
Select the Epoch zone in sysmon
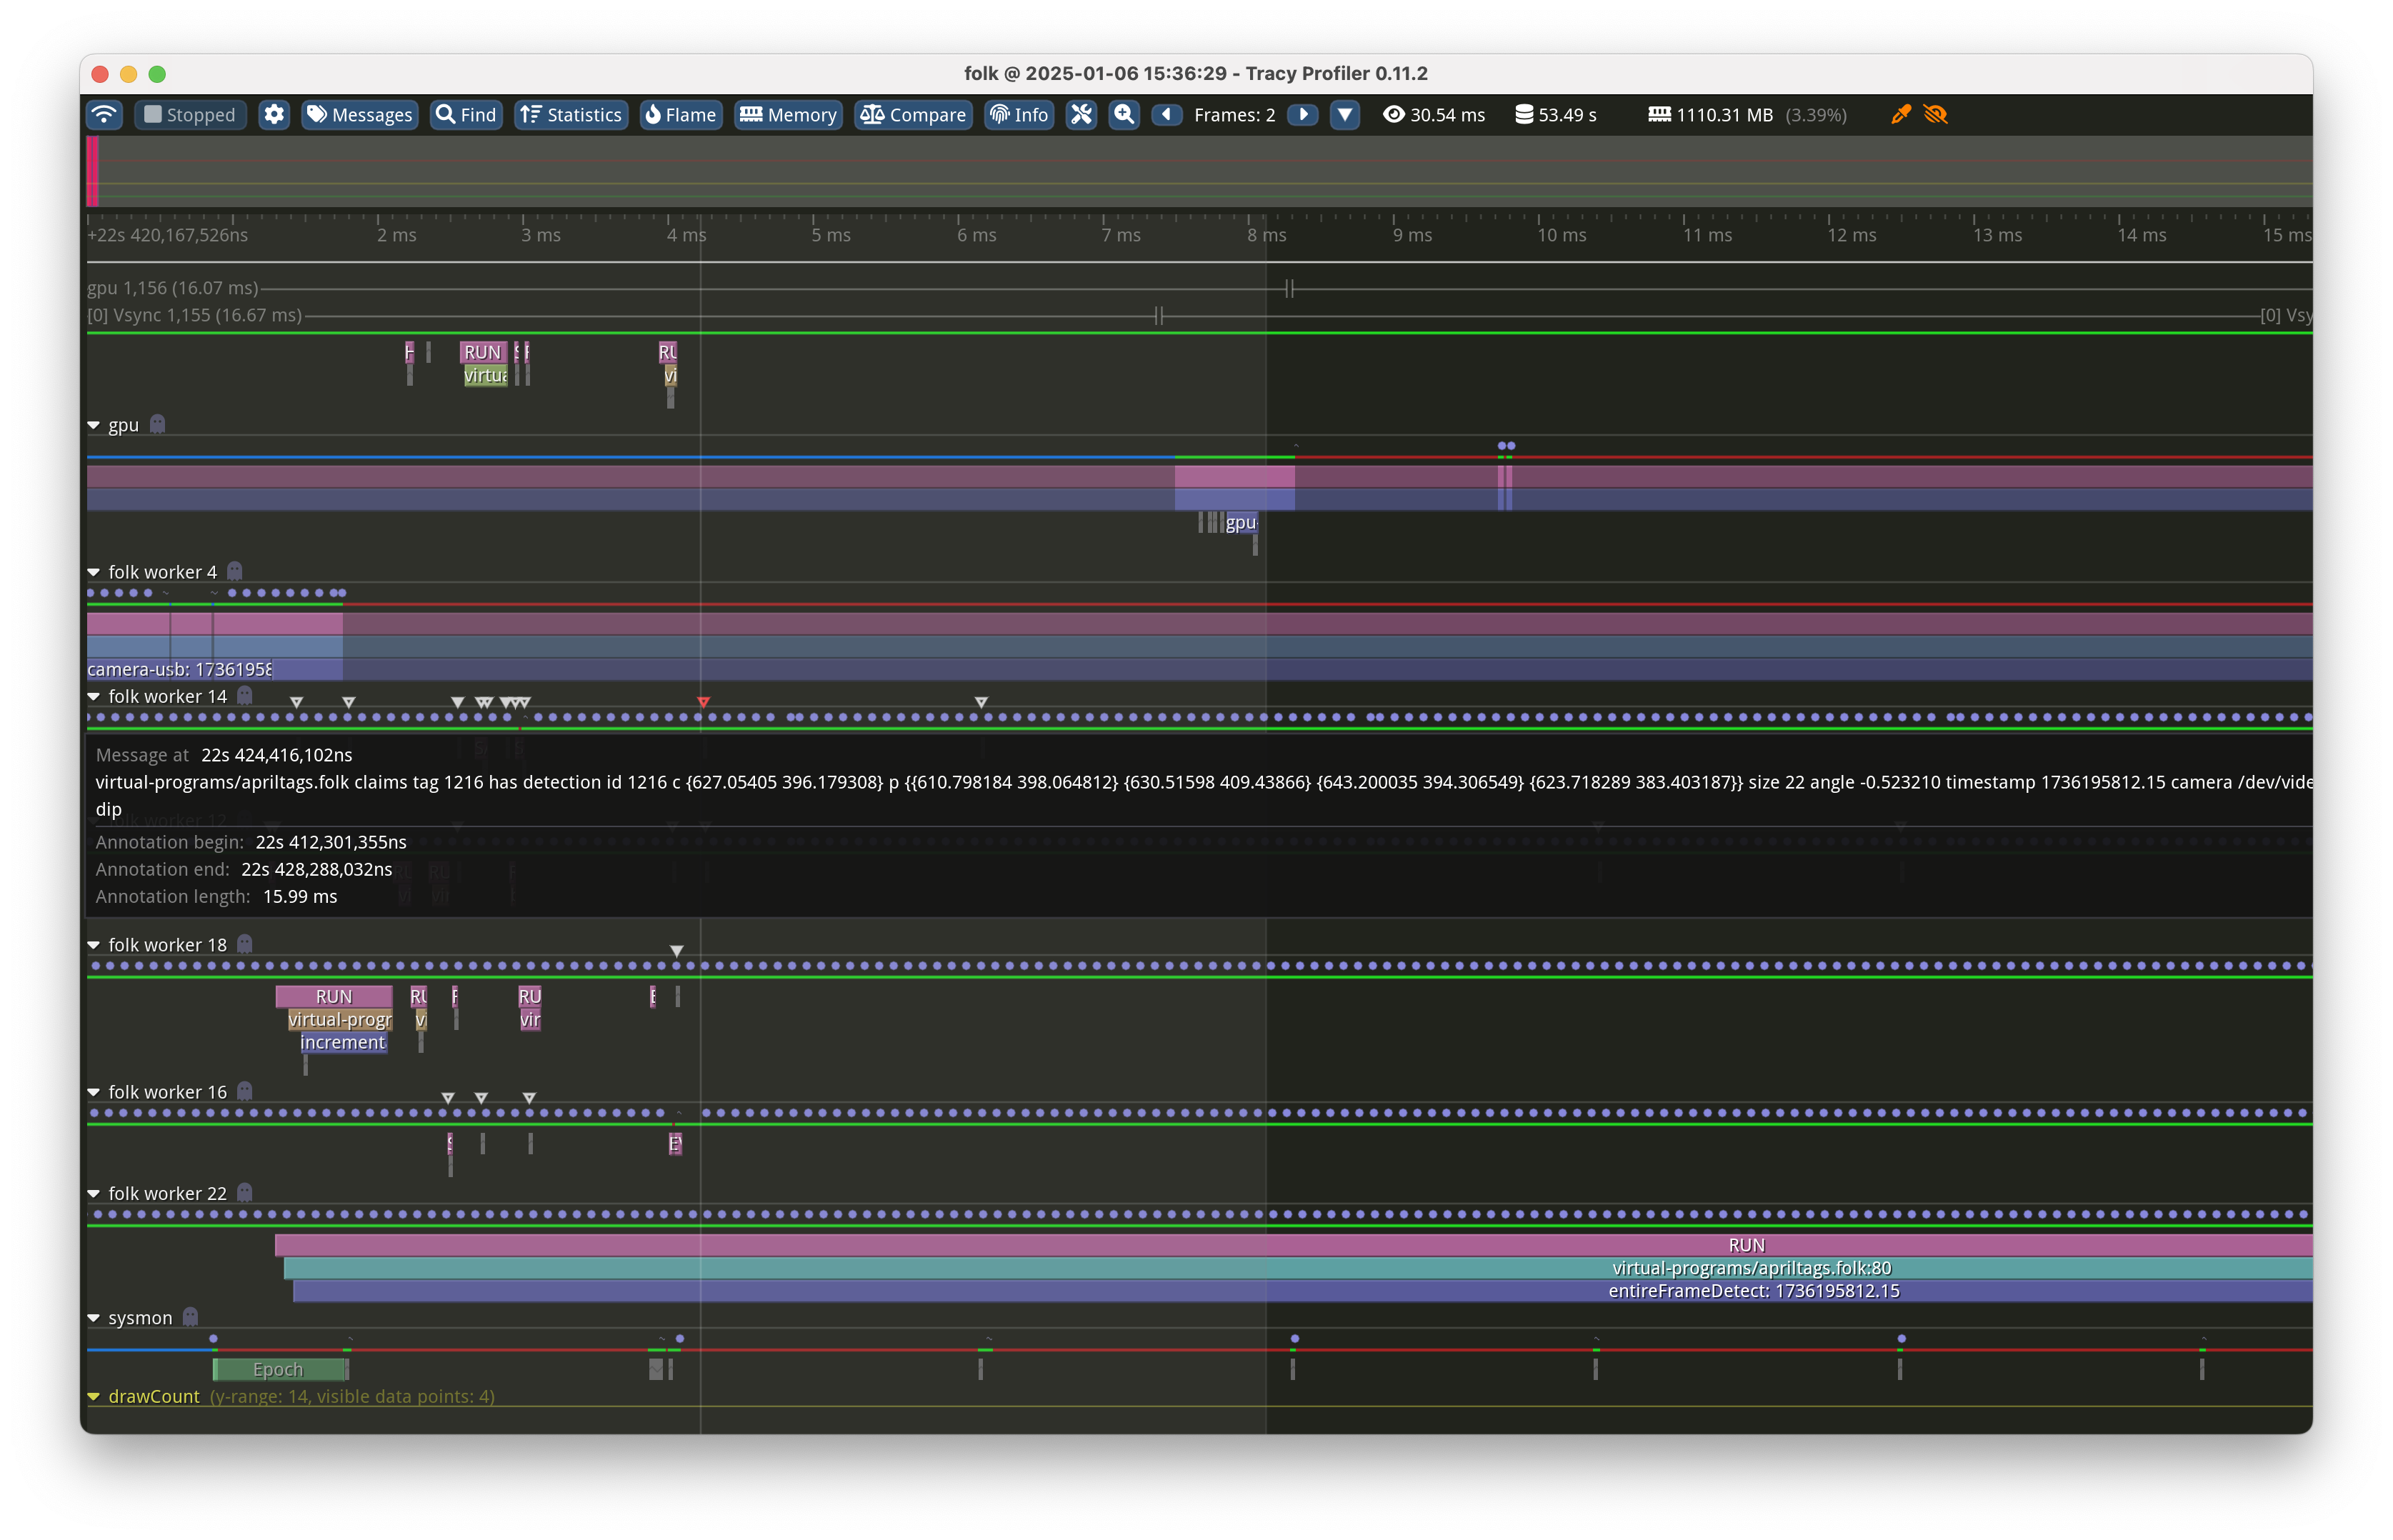tap(279, 1370)
